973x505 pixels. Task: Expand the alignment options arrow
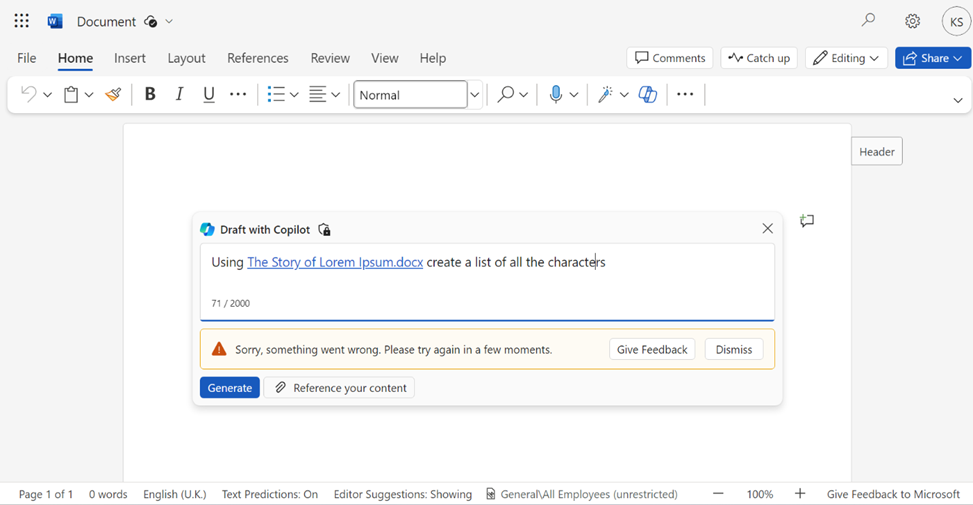click(336, 95)
